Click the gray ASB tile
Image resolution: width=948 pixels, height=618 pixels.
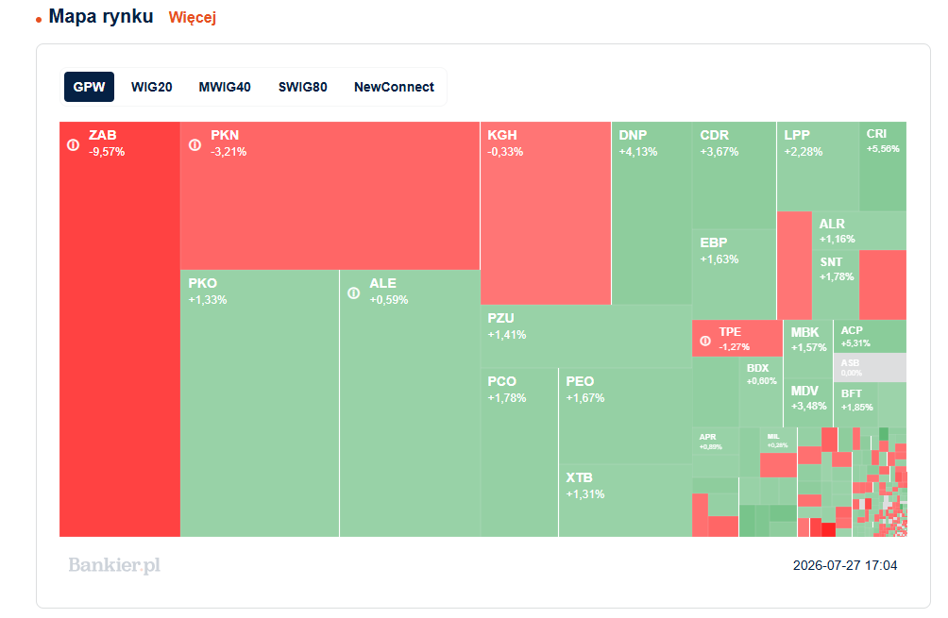coord(870,368)
